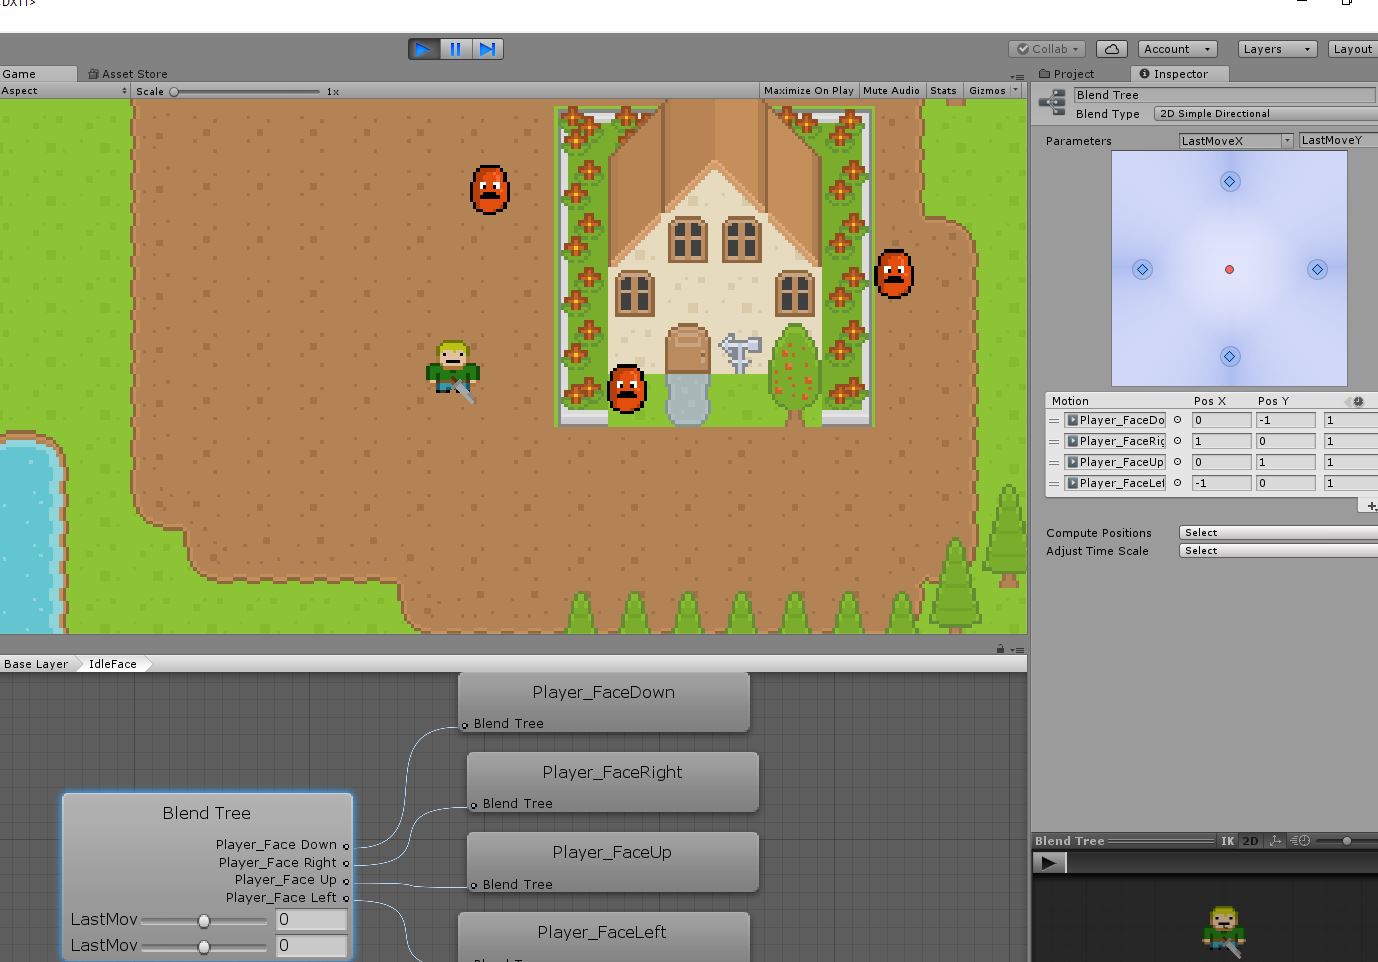Click the Blend Tree name field
1378x962 pixels.
click(x=1225, y=95)
